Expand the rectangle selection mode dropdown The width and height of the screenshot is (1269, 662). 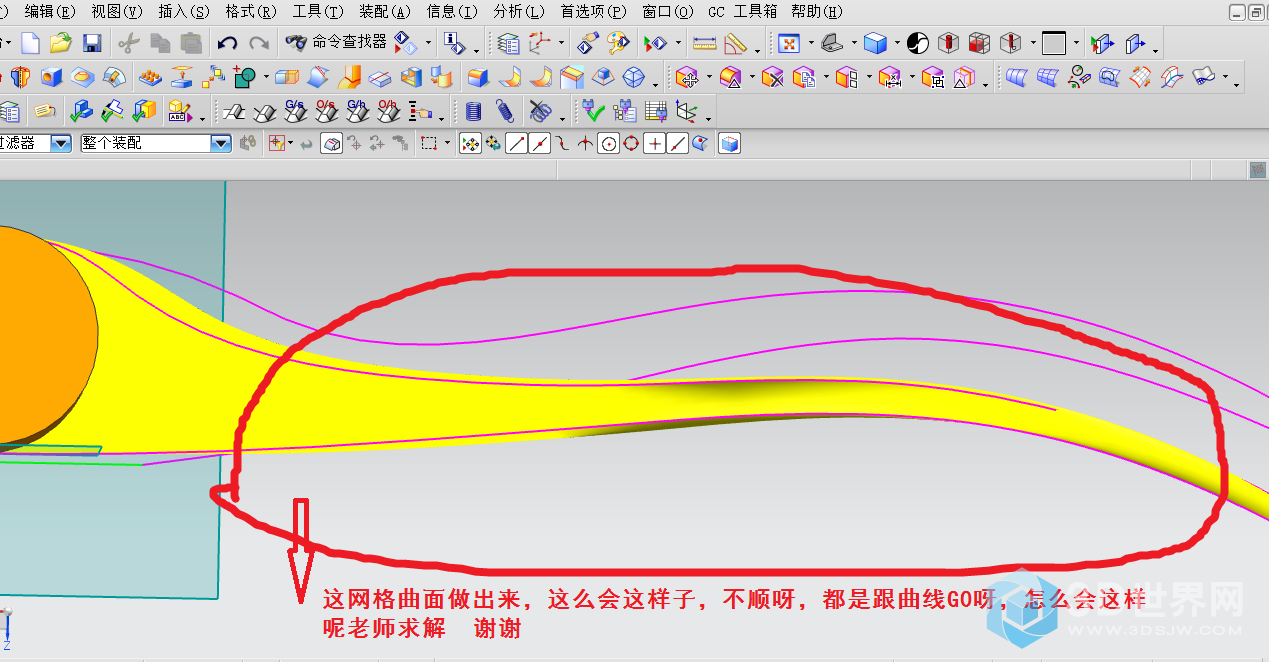click(448, 143)
